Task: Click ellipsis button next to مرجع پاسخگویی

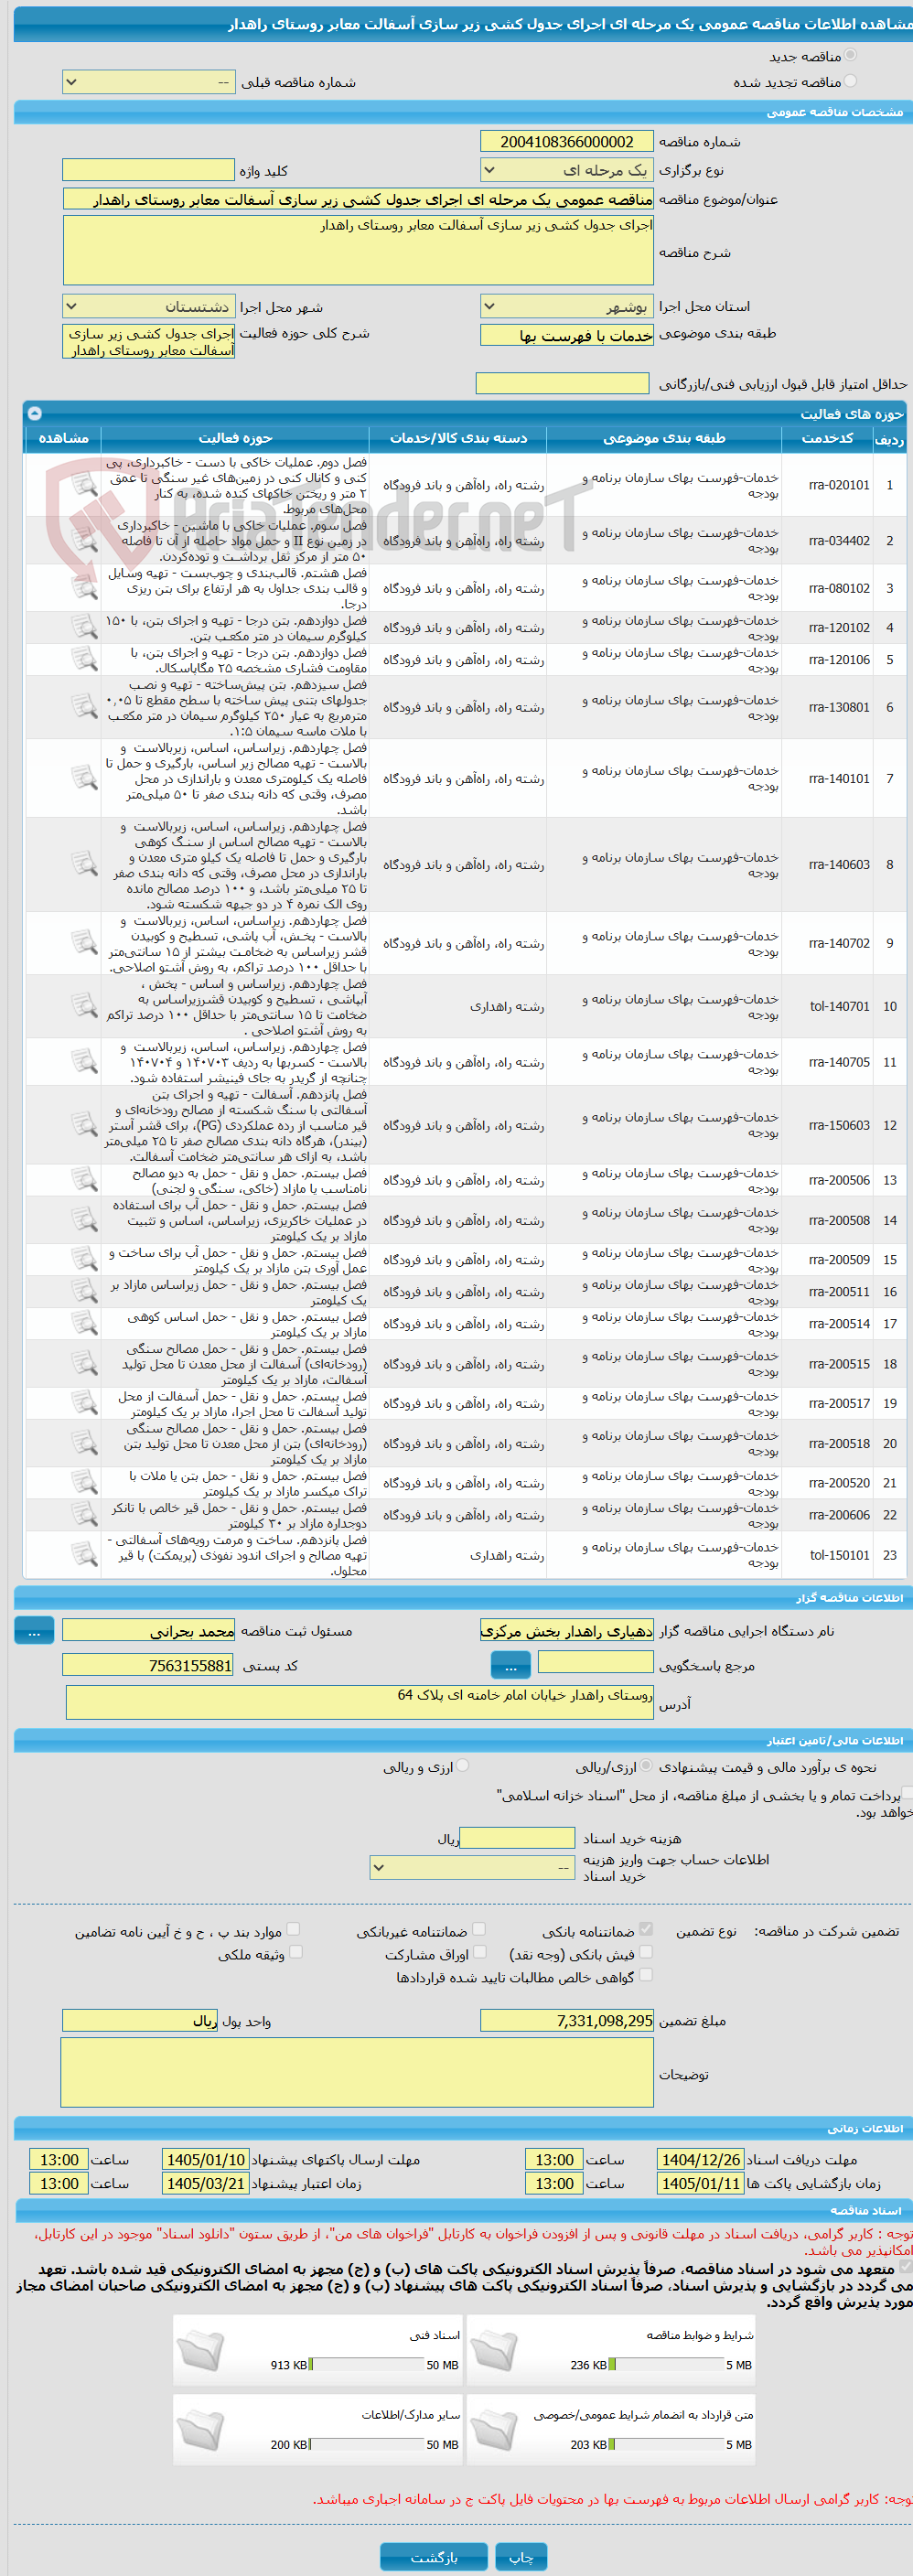Action: coord(511,1665)
